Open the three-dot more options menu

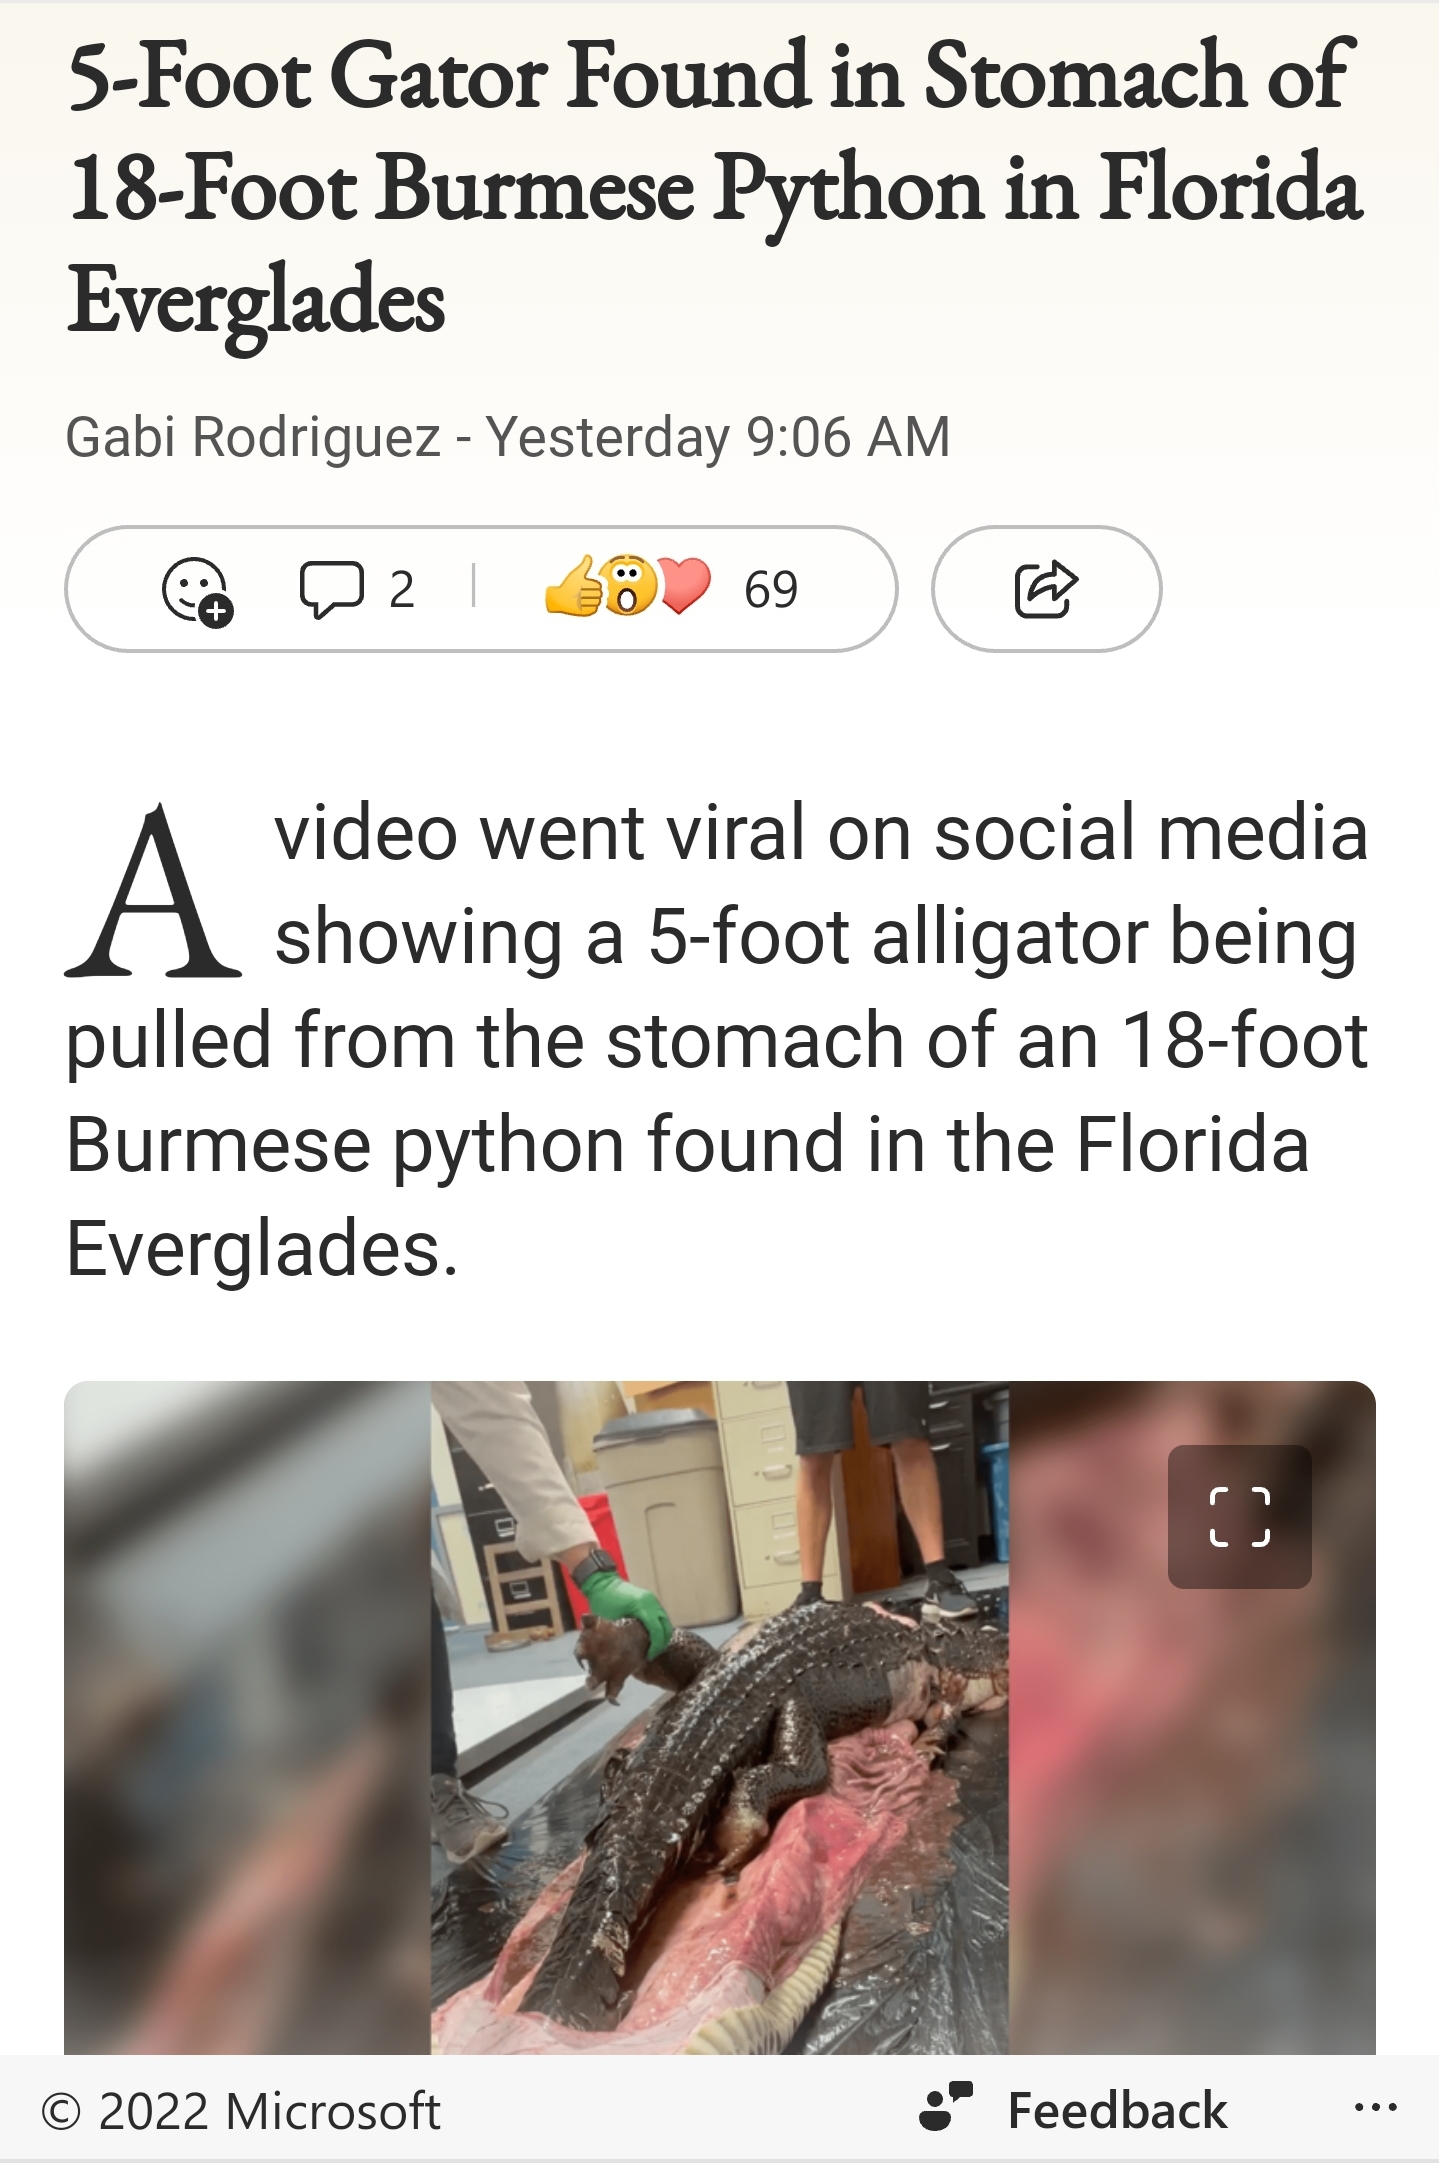1375,2109
